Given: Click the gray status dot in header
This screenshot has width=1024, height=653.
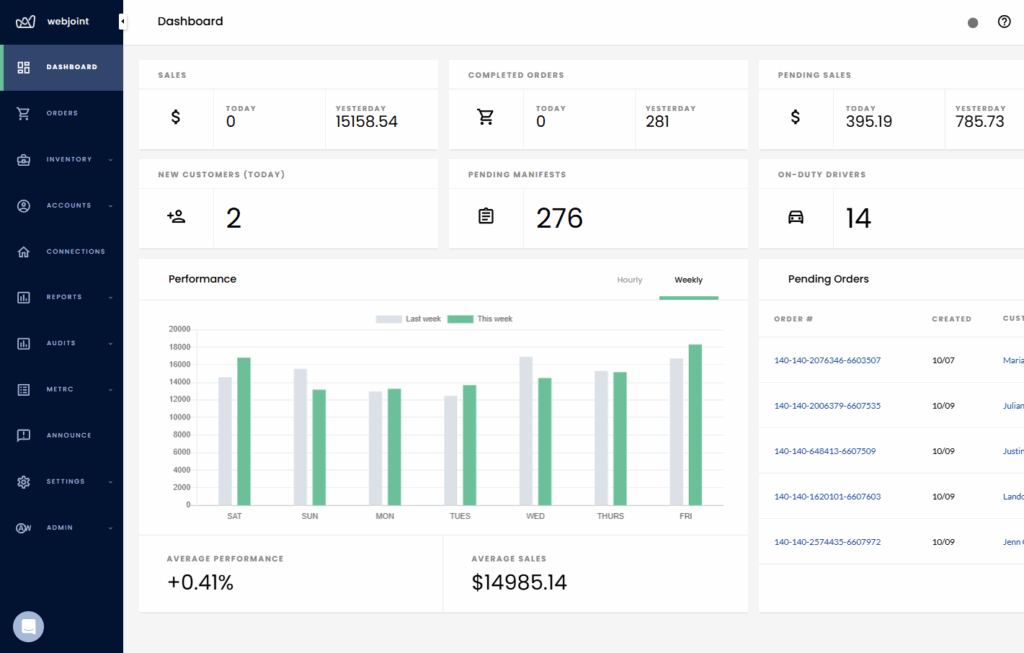Looking at the screenshot, I should (973, 23).
